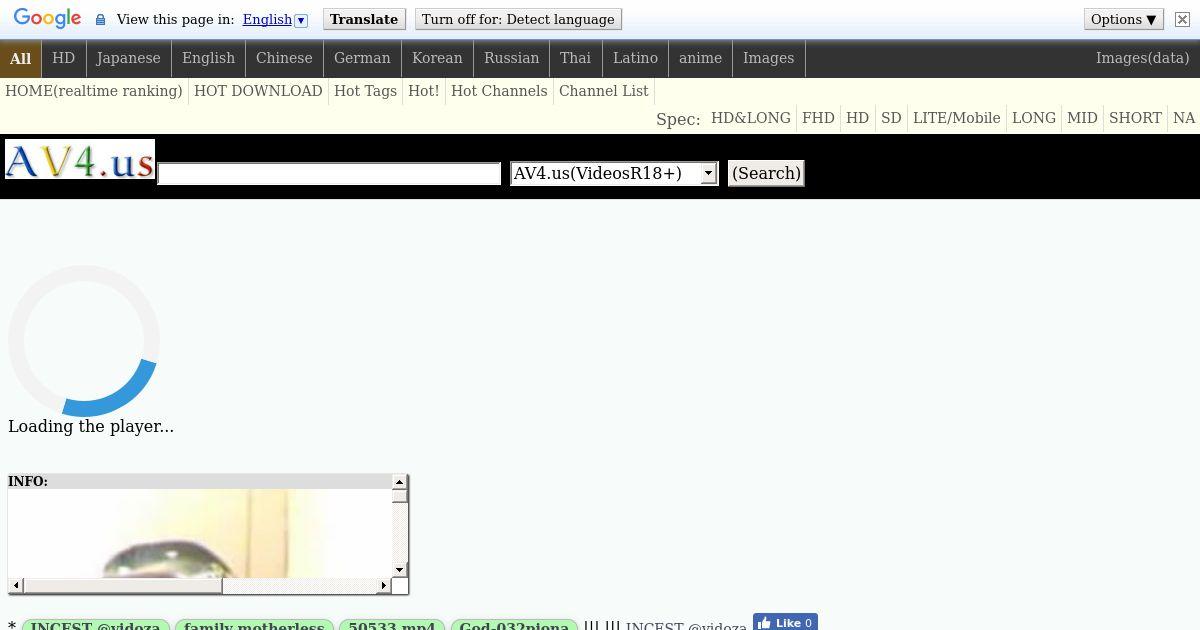Screen dimensions: 1200x630
Task: Click the INFO box vertical scrollbar thumb
Action: [x=399, y=496]
